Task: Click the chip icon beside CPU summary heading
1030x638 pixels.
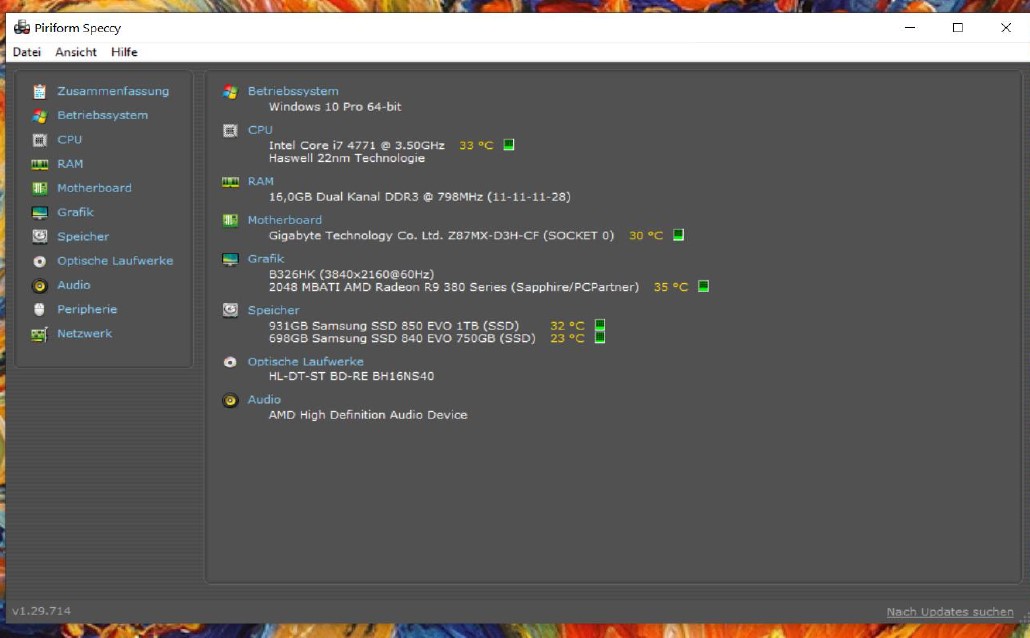Action: click(x=230, y=131)
